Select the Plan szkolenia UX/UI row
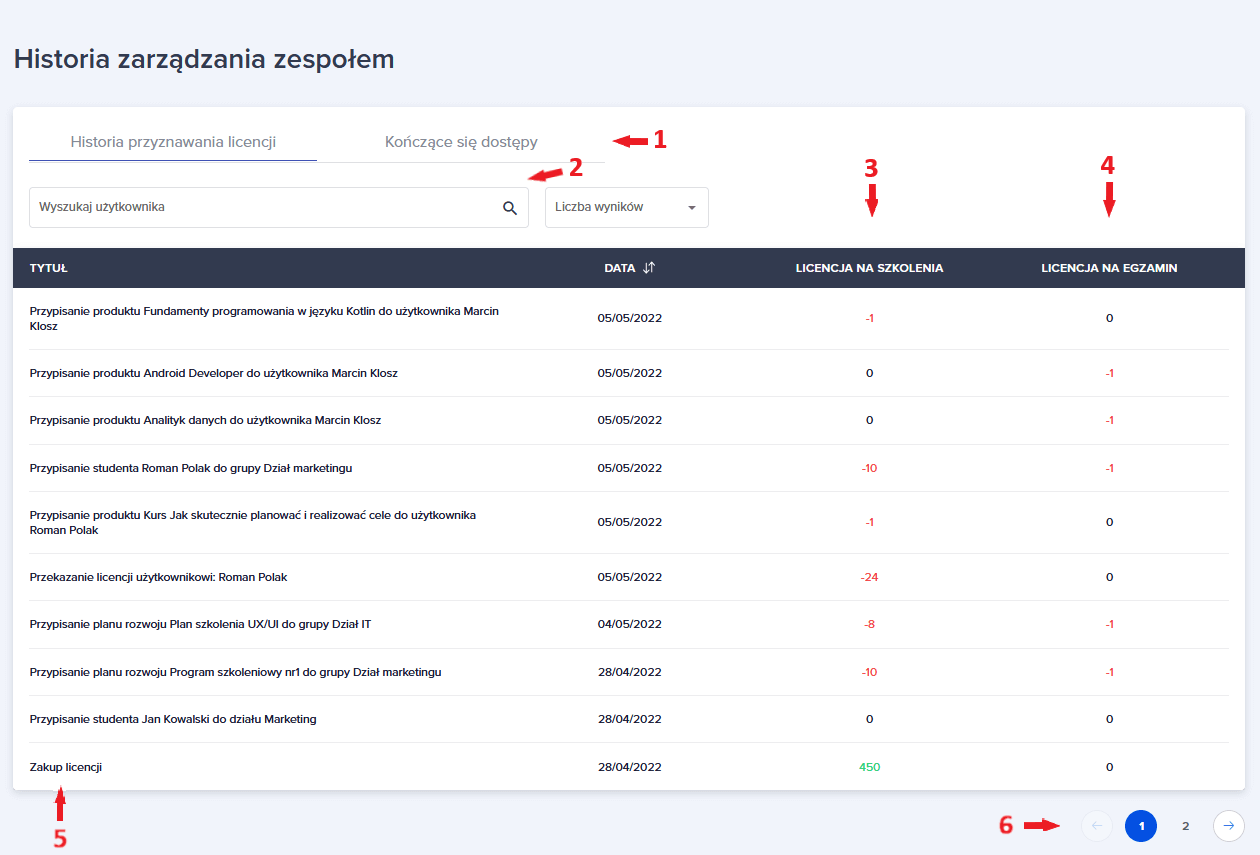 (x=200, y=624)
